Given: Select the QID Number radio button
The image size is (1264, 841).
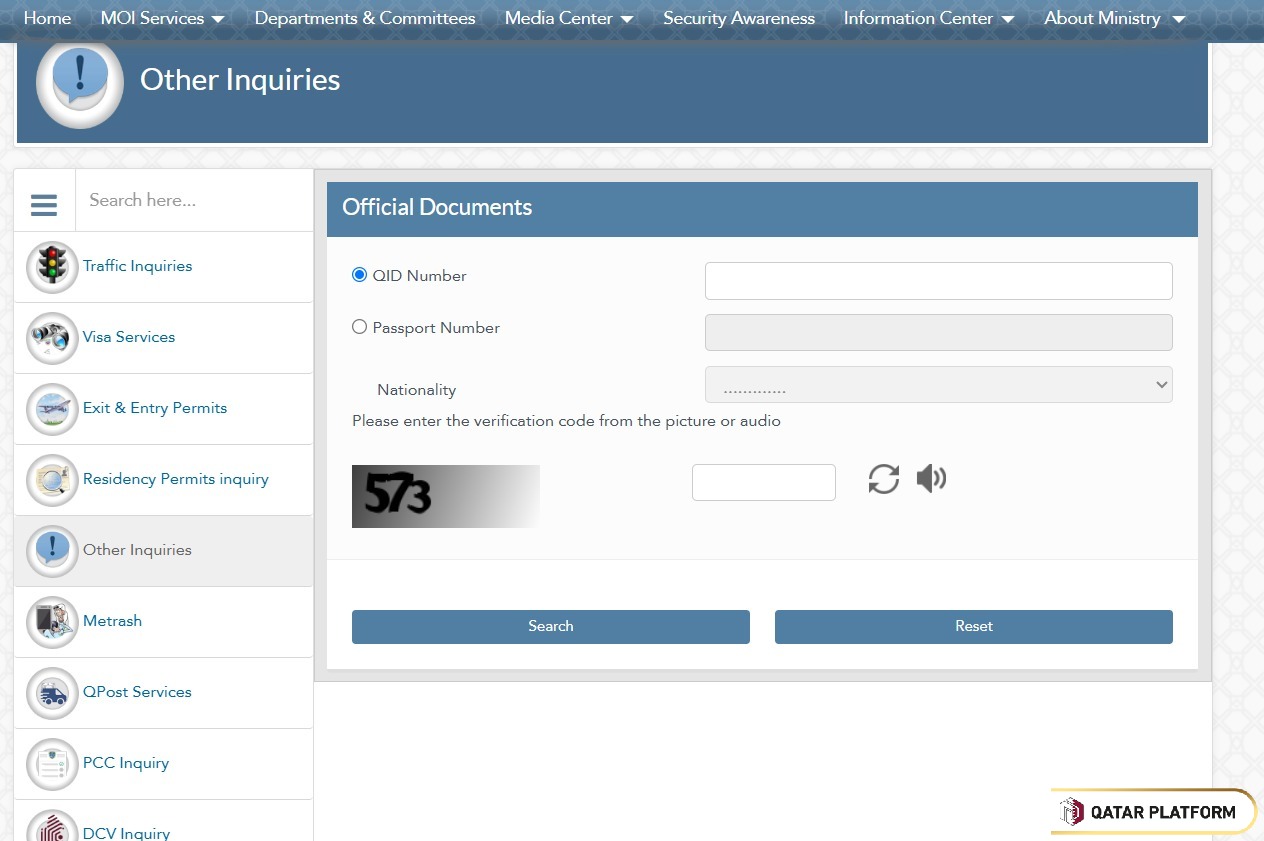Looking at the screenshot, I should coord(359,274).
